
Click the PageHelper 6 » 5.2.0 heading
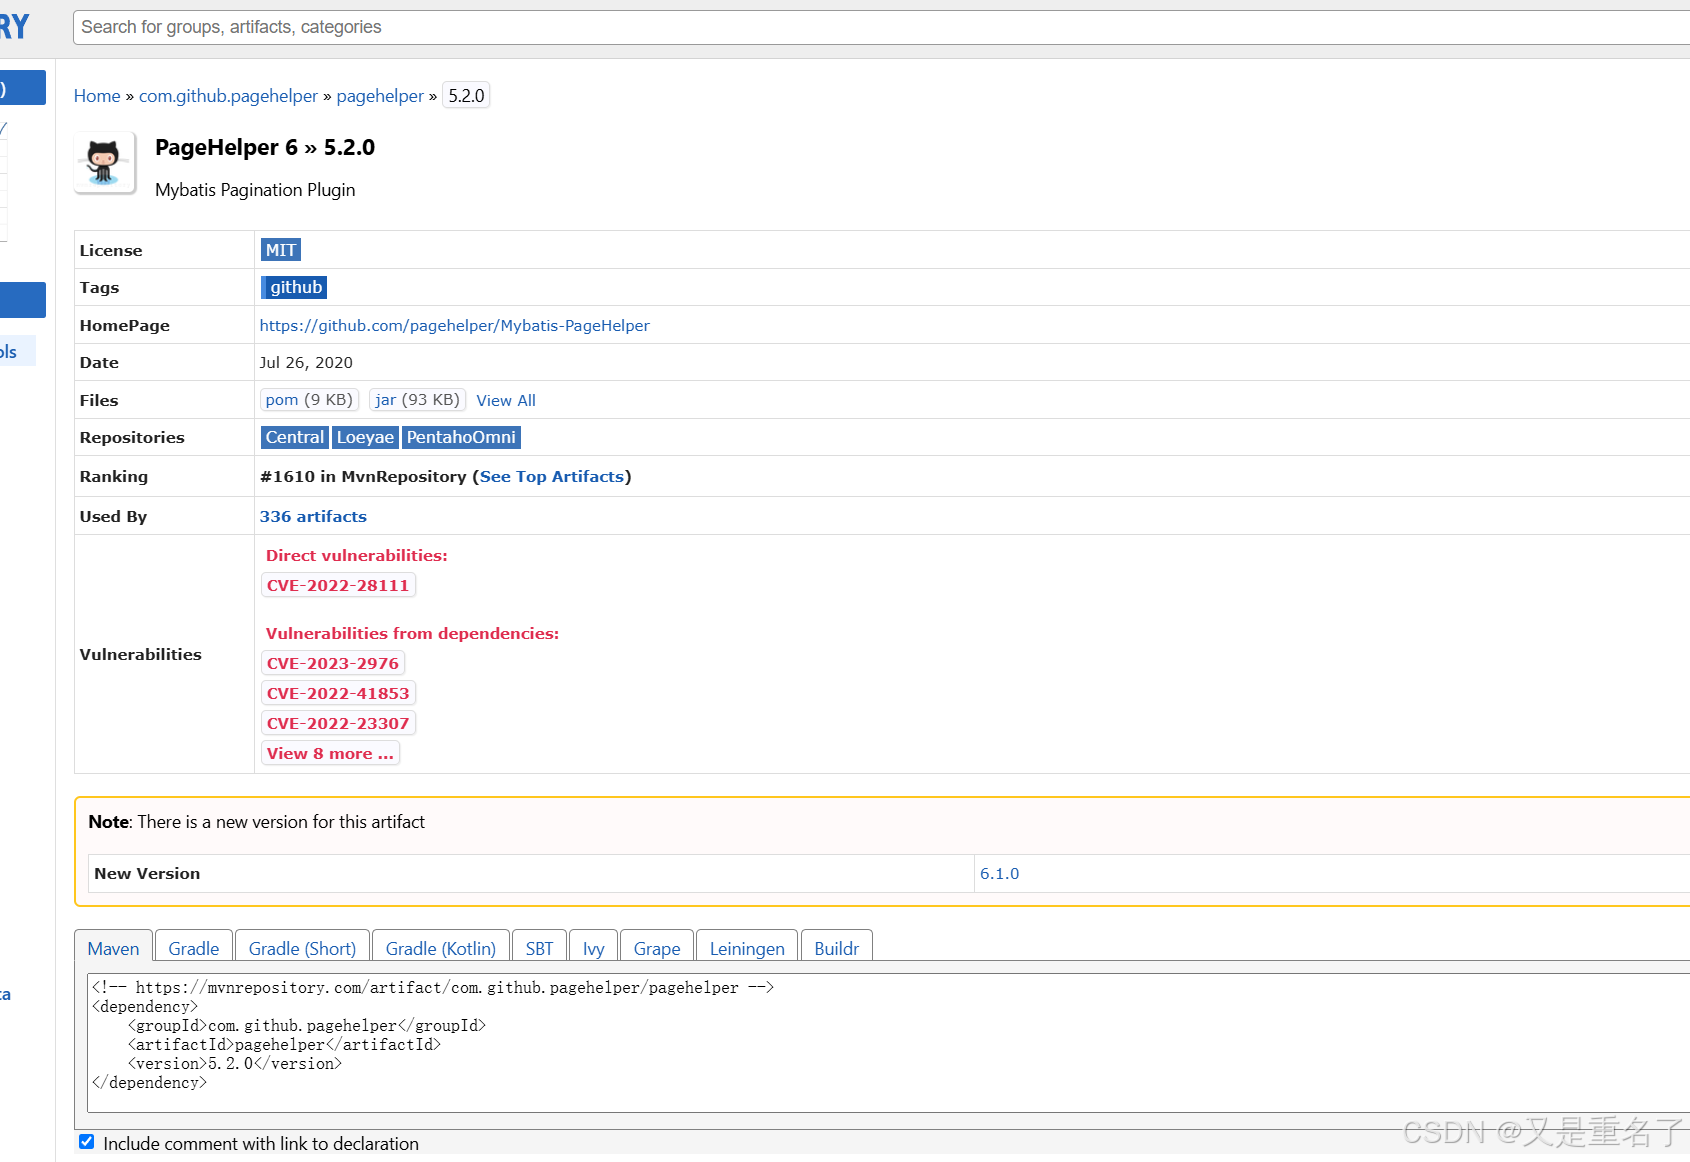click(x=265, y=147)
